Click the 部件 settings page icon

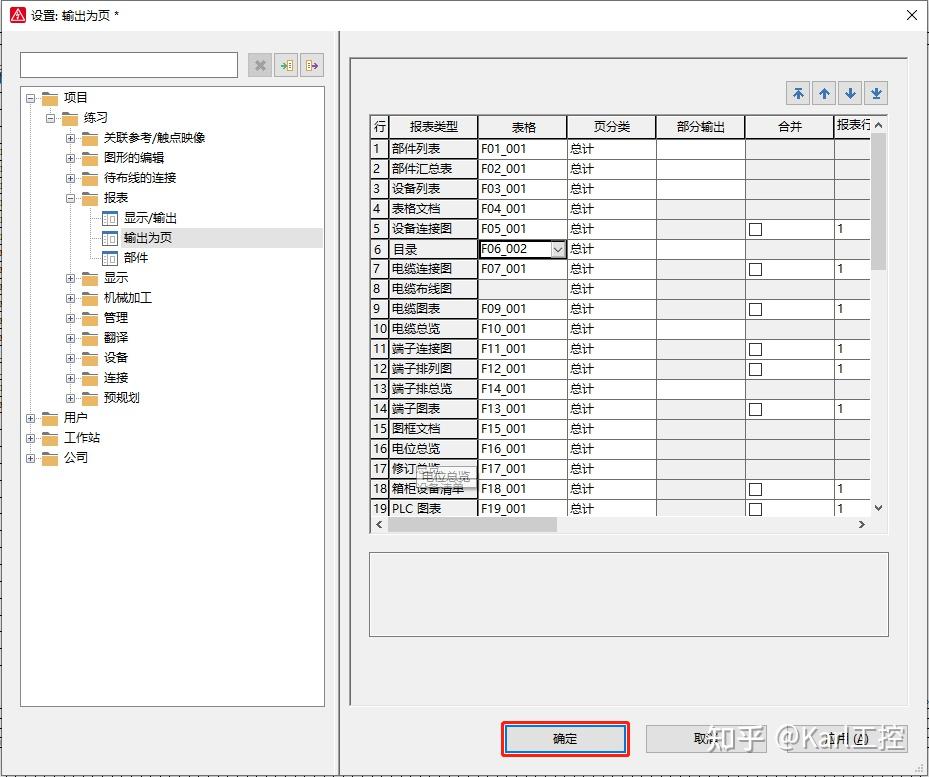[x=110, y=258]
